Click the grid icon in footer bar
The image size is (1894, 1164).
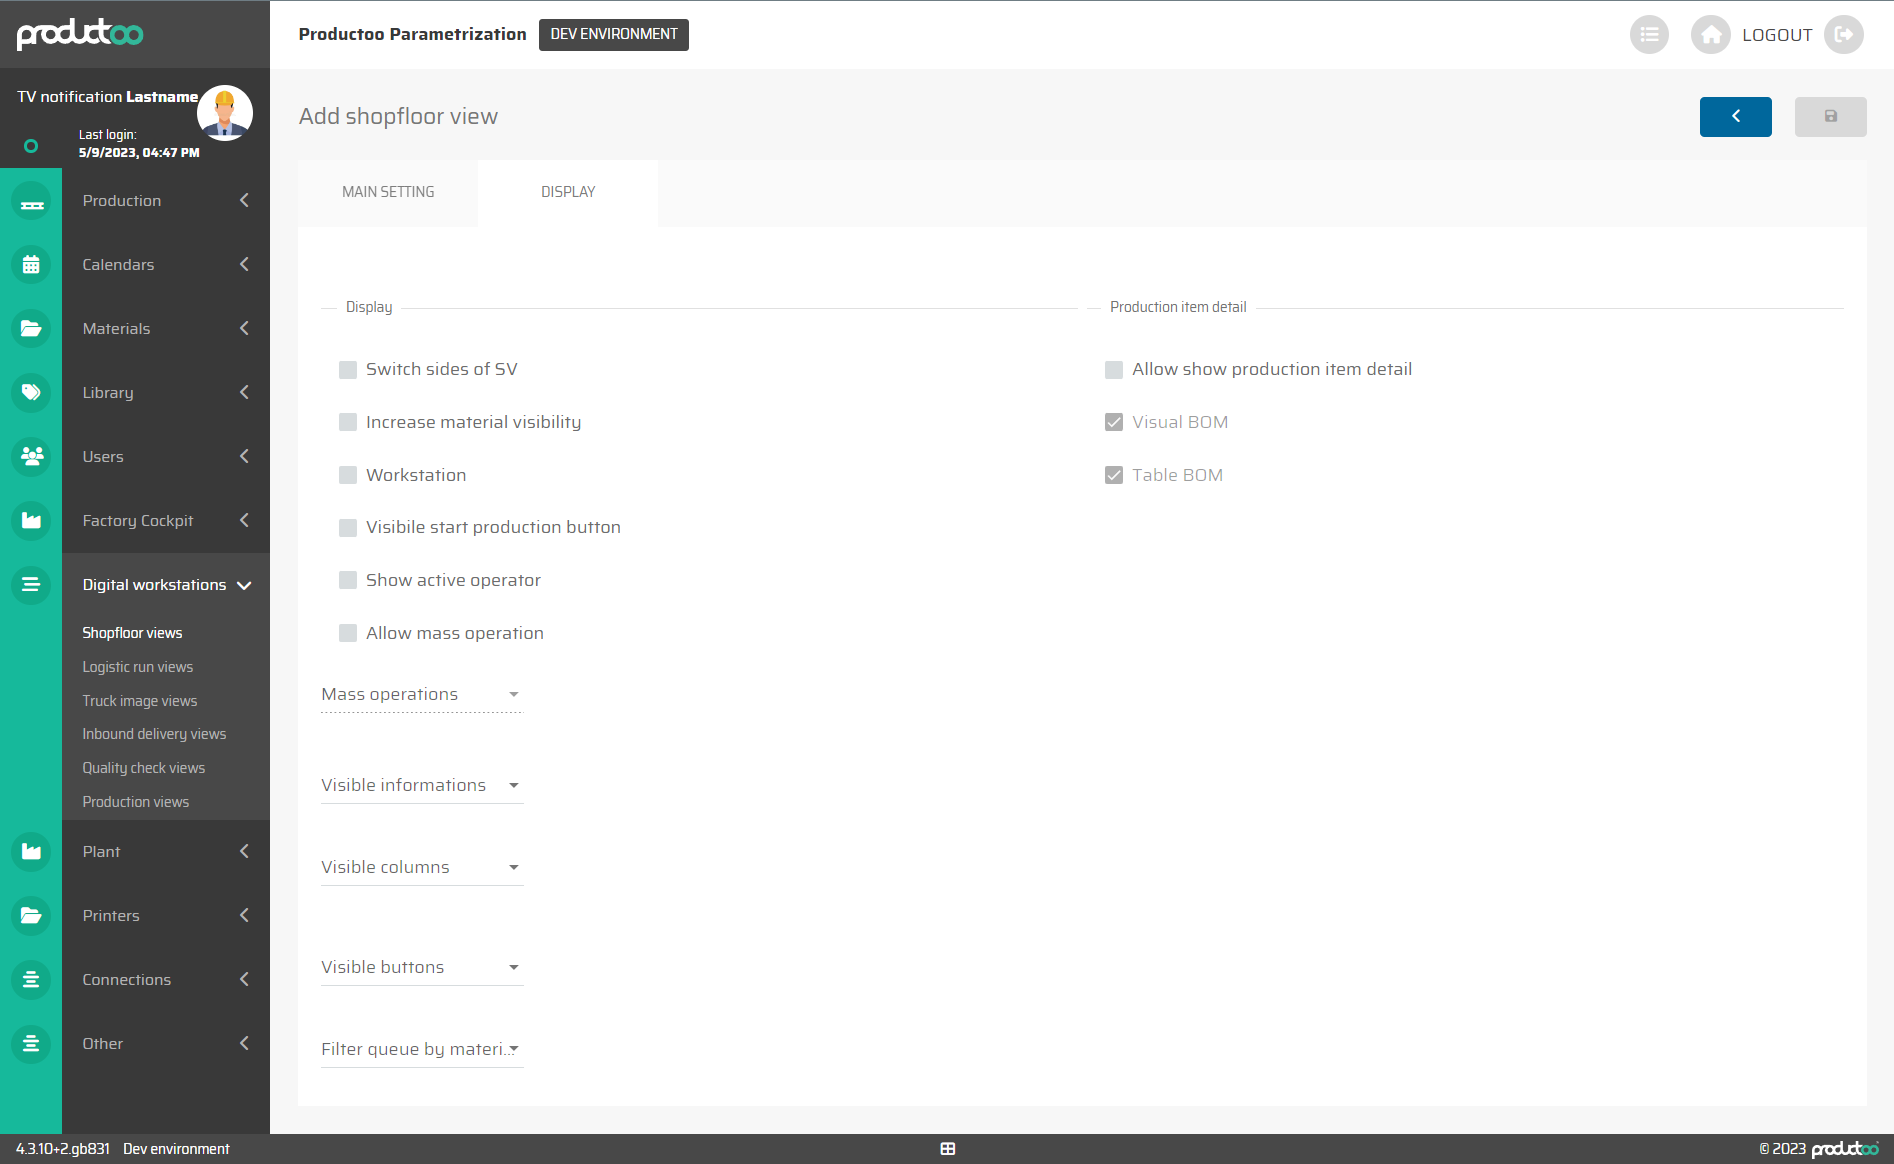(947, 1149)
